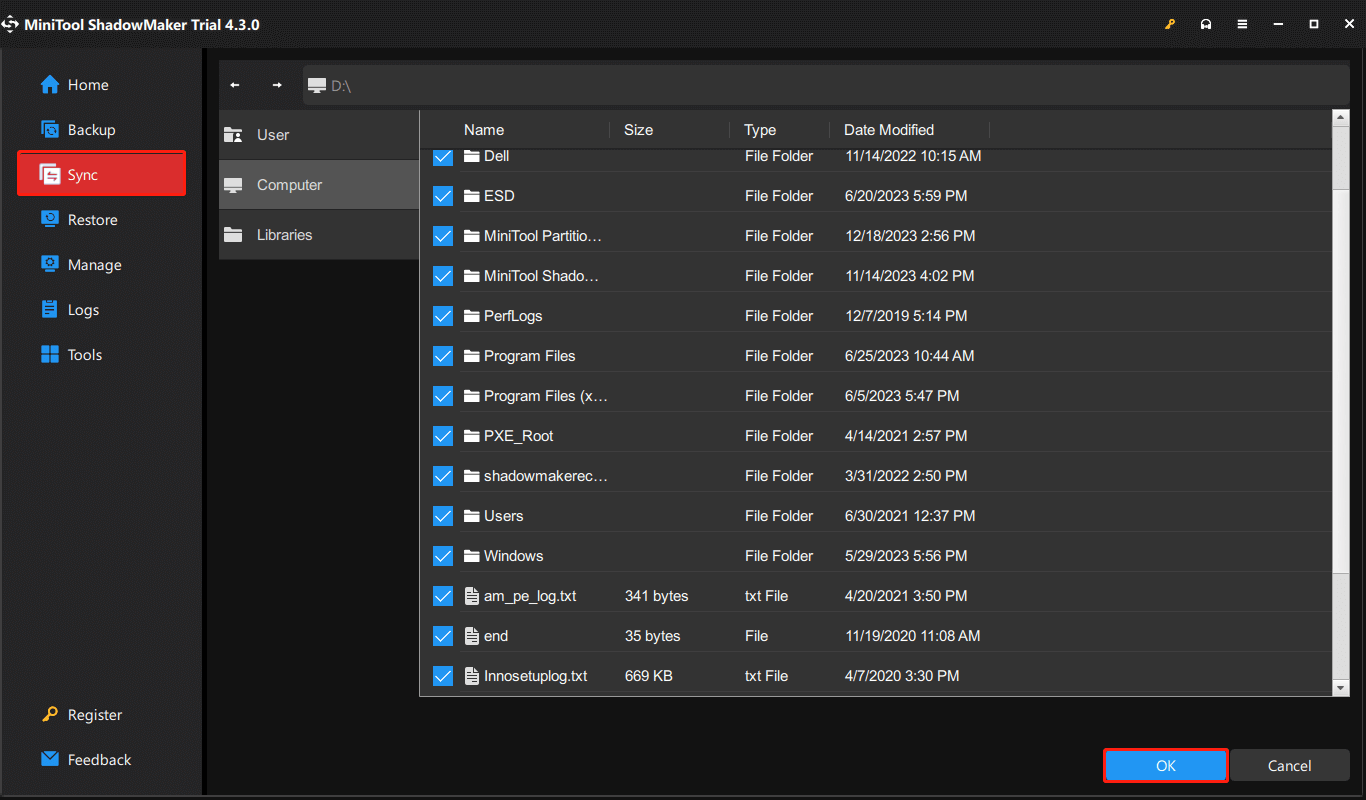The image size is (1366, 800).
Task: Open the Tools section
Action: pos(82,354)
